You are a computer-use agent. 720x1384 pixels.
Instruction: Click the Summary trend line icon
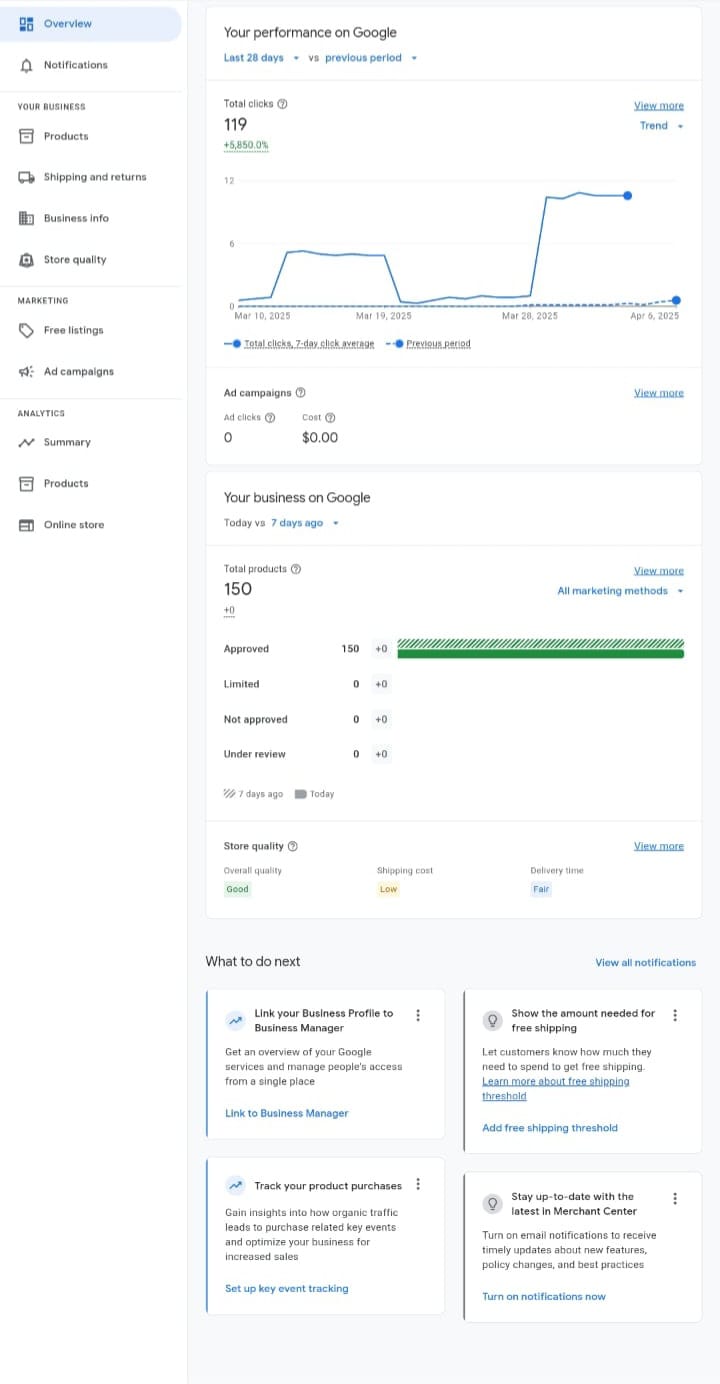click(26, 442)
